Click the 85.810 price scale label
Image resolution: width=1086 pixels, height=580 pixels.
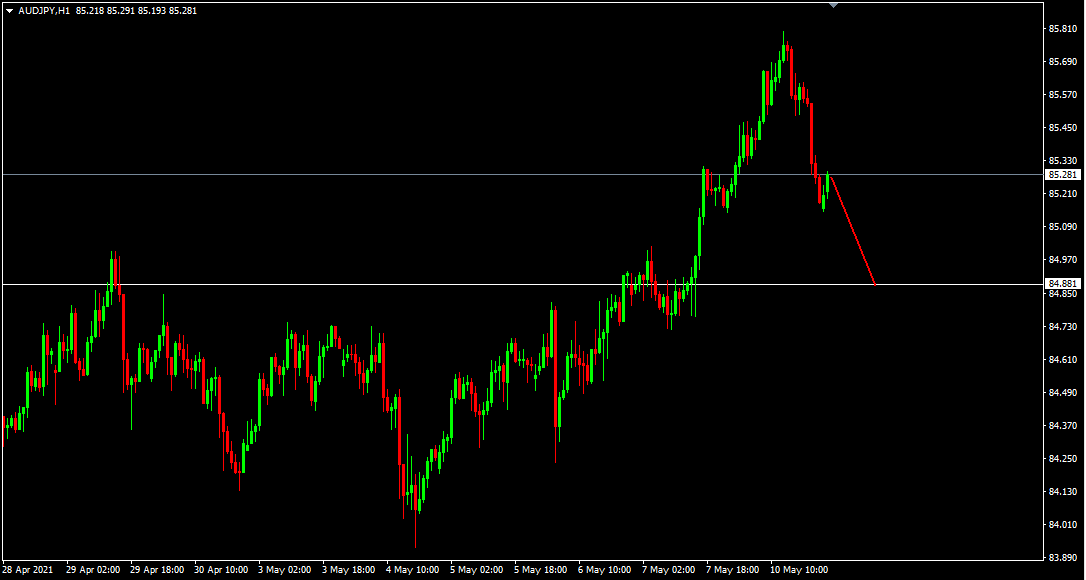[1062, 29]
